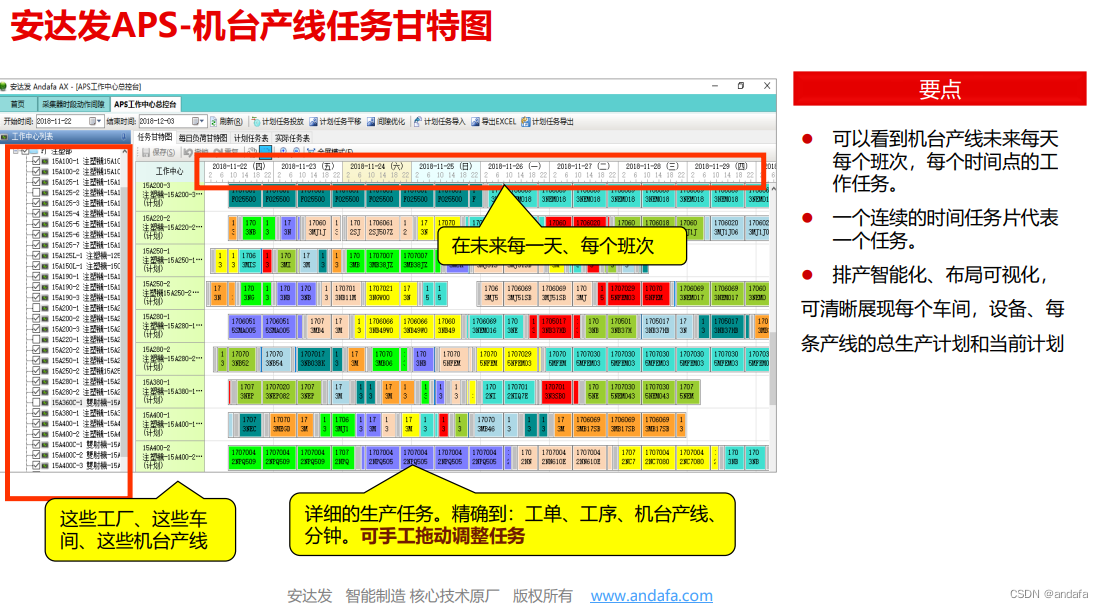This screenshot has height=608, width=1103.
Task: Click the 保存(S) save icon
Action: pos(146,152)
